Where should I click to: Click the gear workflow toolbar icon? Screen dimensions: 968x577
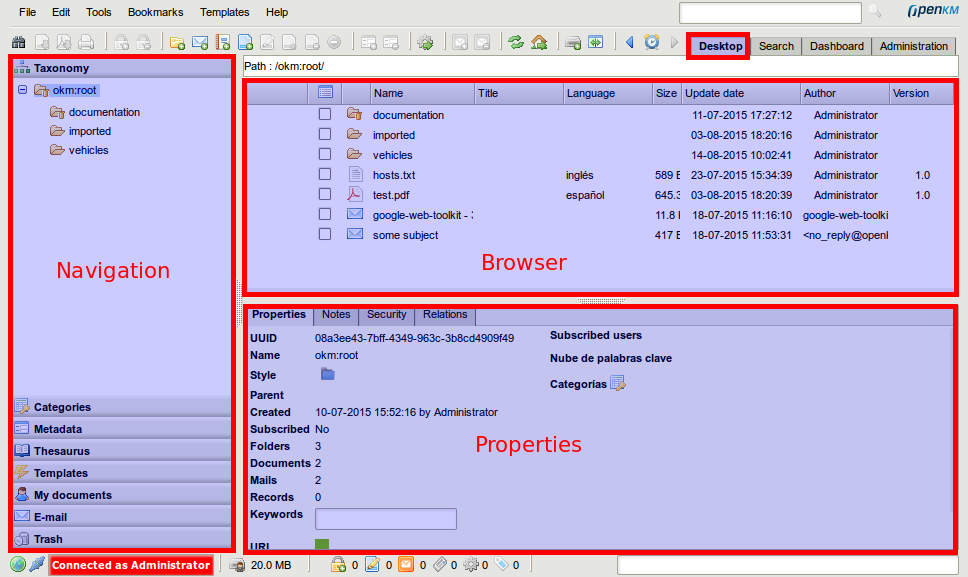[425, 43]
